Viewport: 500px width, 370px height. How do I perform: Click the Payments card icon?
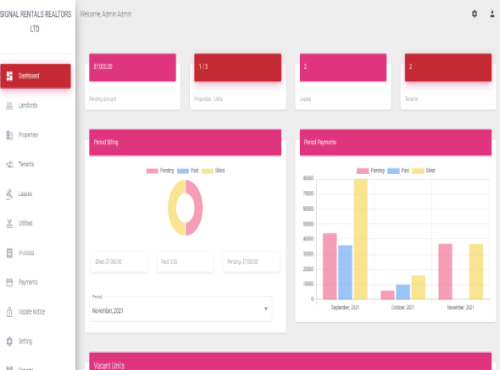point(10,282)
